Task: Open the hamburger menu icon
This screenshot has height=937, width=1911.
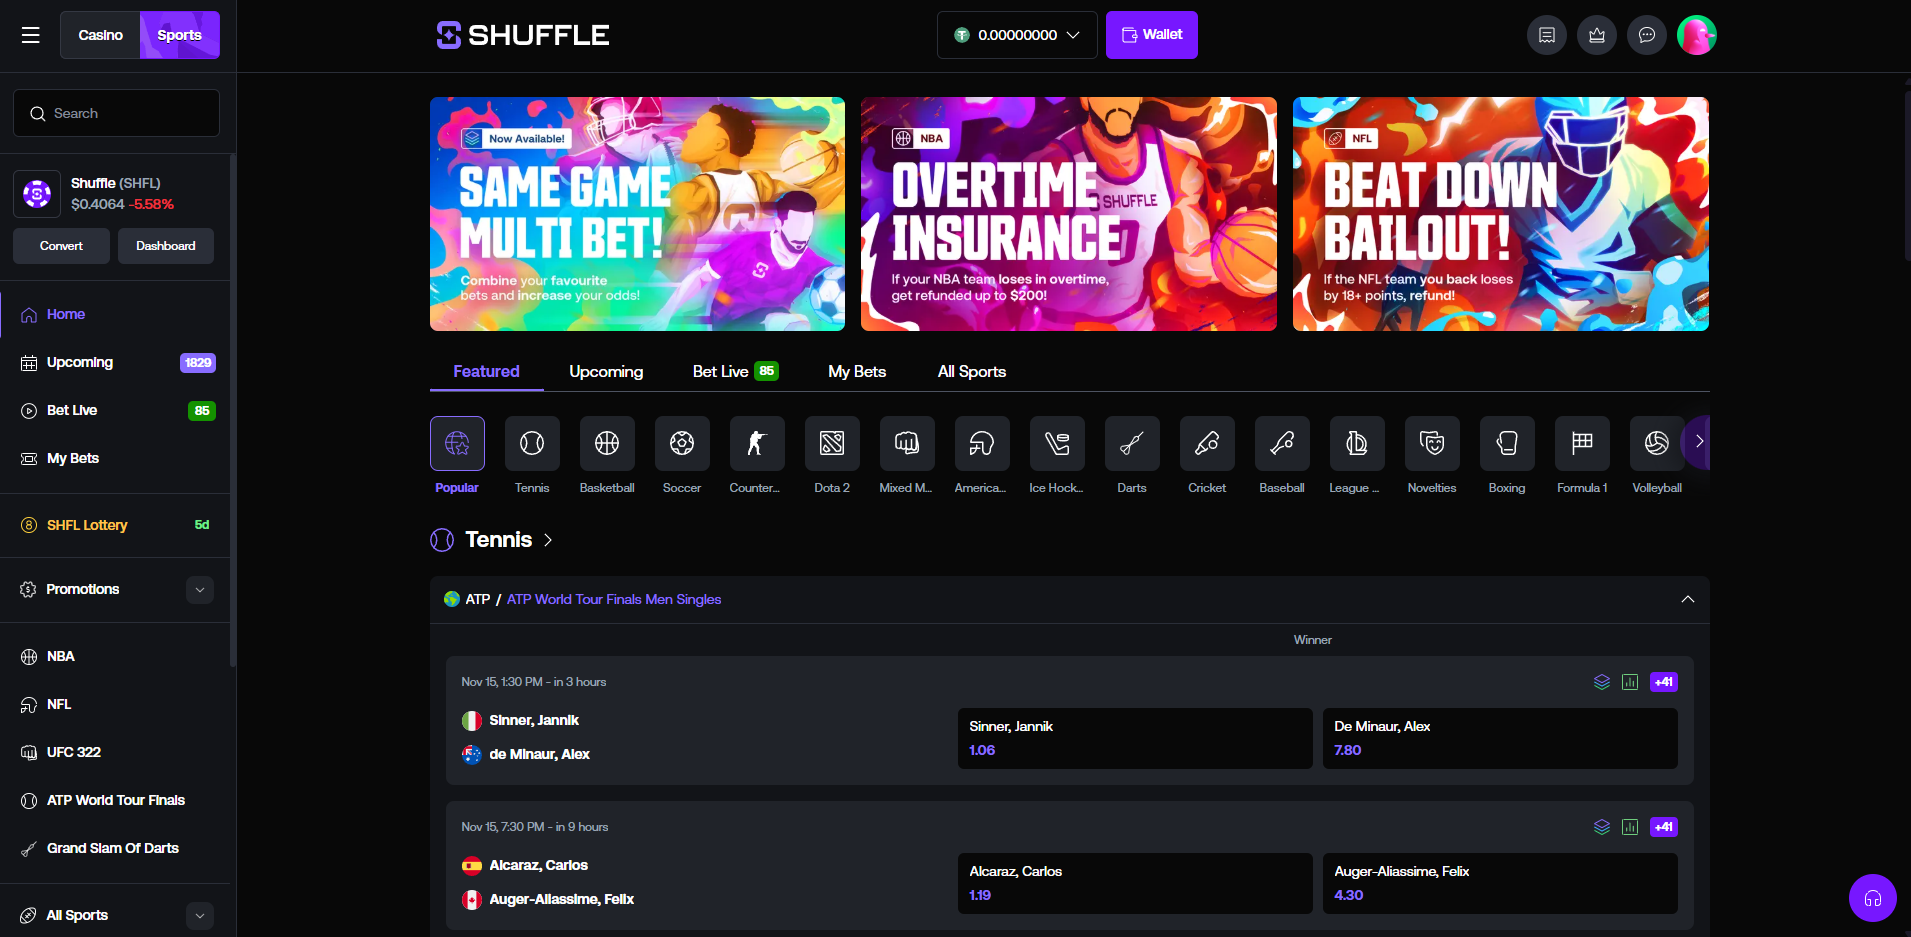Action: tap(31, 35)
